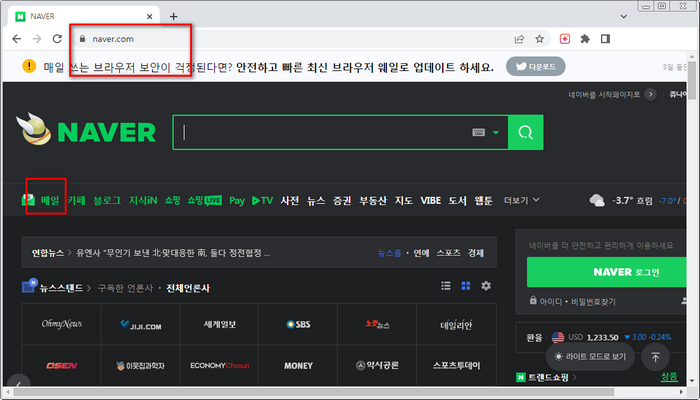Screen dimensions: 700x400
Task: Switch newsstand to grid view icon
Action: click(466, 286)
